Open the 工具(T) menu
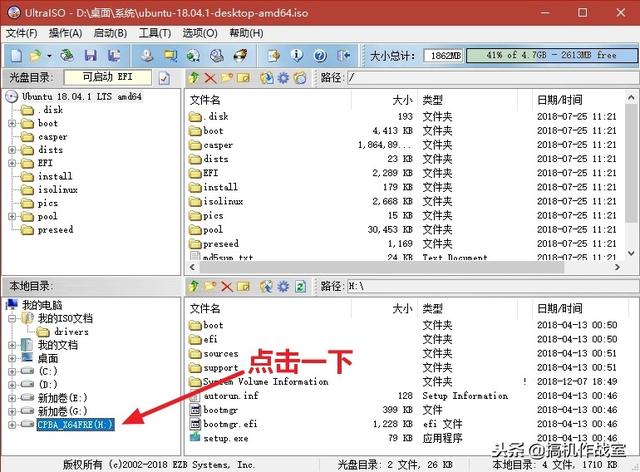The width and height of the screenshot is (640, 472). [x=155, y=33]
